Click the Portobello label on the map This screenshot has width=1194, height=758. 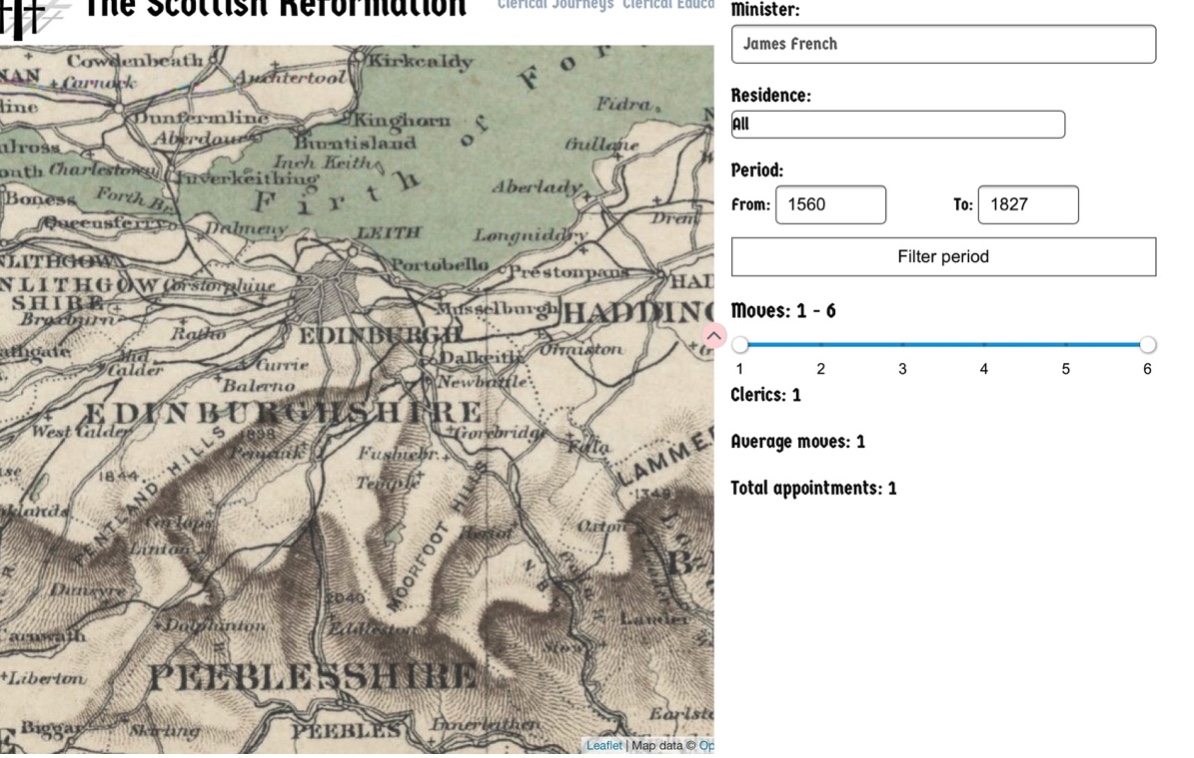click(439, 264)
